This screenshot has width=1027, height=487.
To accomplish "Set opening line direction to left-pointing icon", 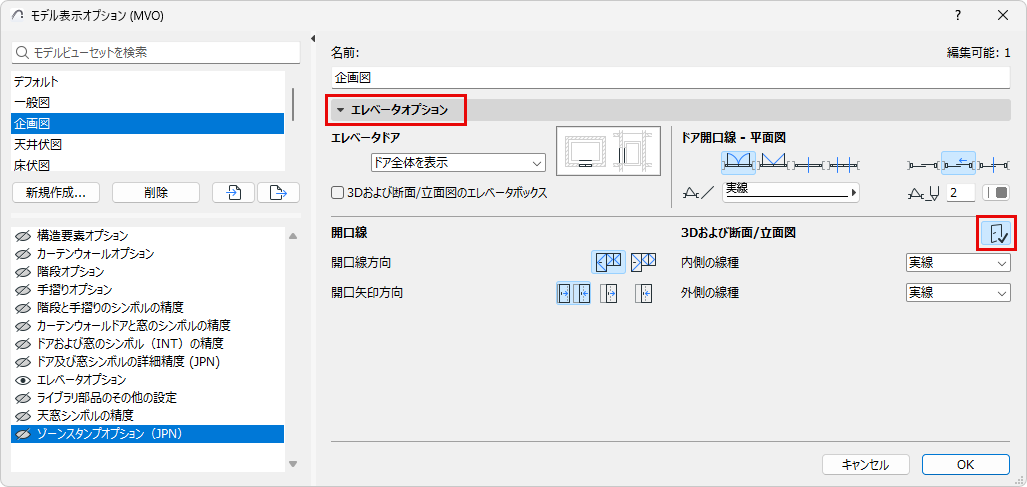I will pyautogui.click(x=608, y=262).
